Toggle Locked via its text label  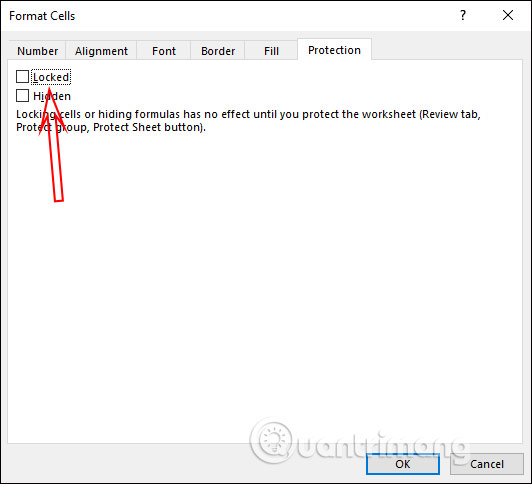click(51, 77)
